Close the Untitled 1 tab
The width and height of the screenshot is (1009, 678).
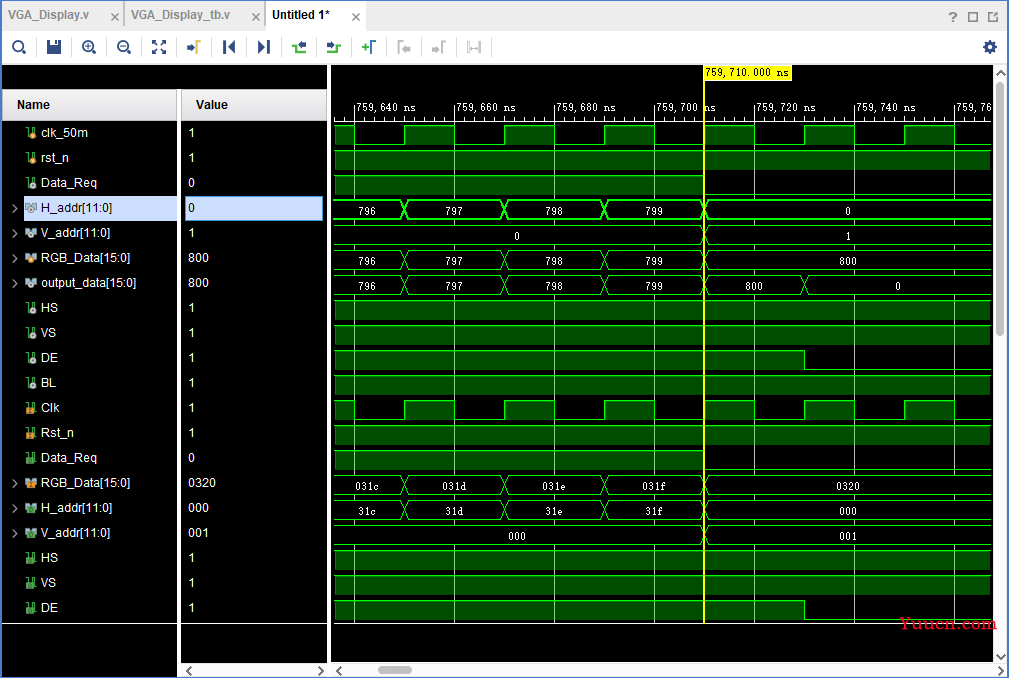[x=356, y=17]
